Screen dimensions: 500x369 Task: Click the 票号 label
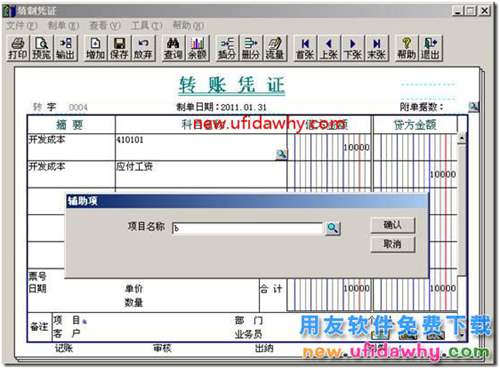coord(37,276)
